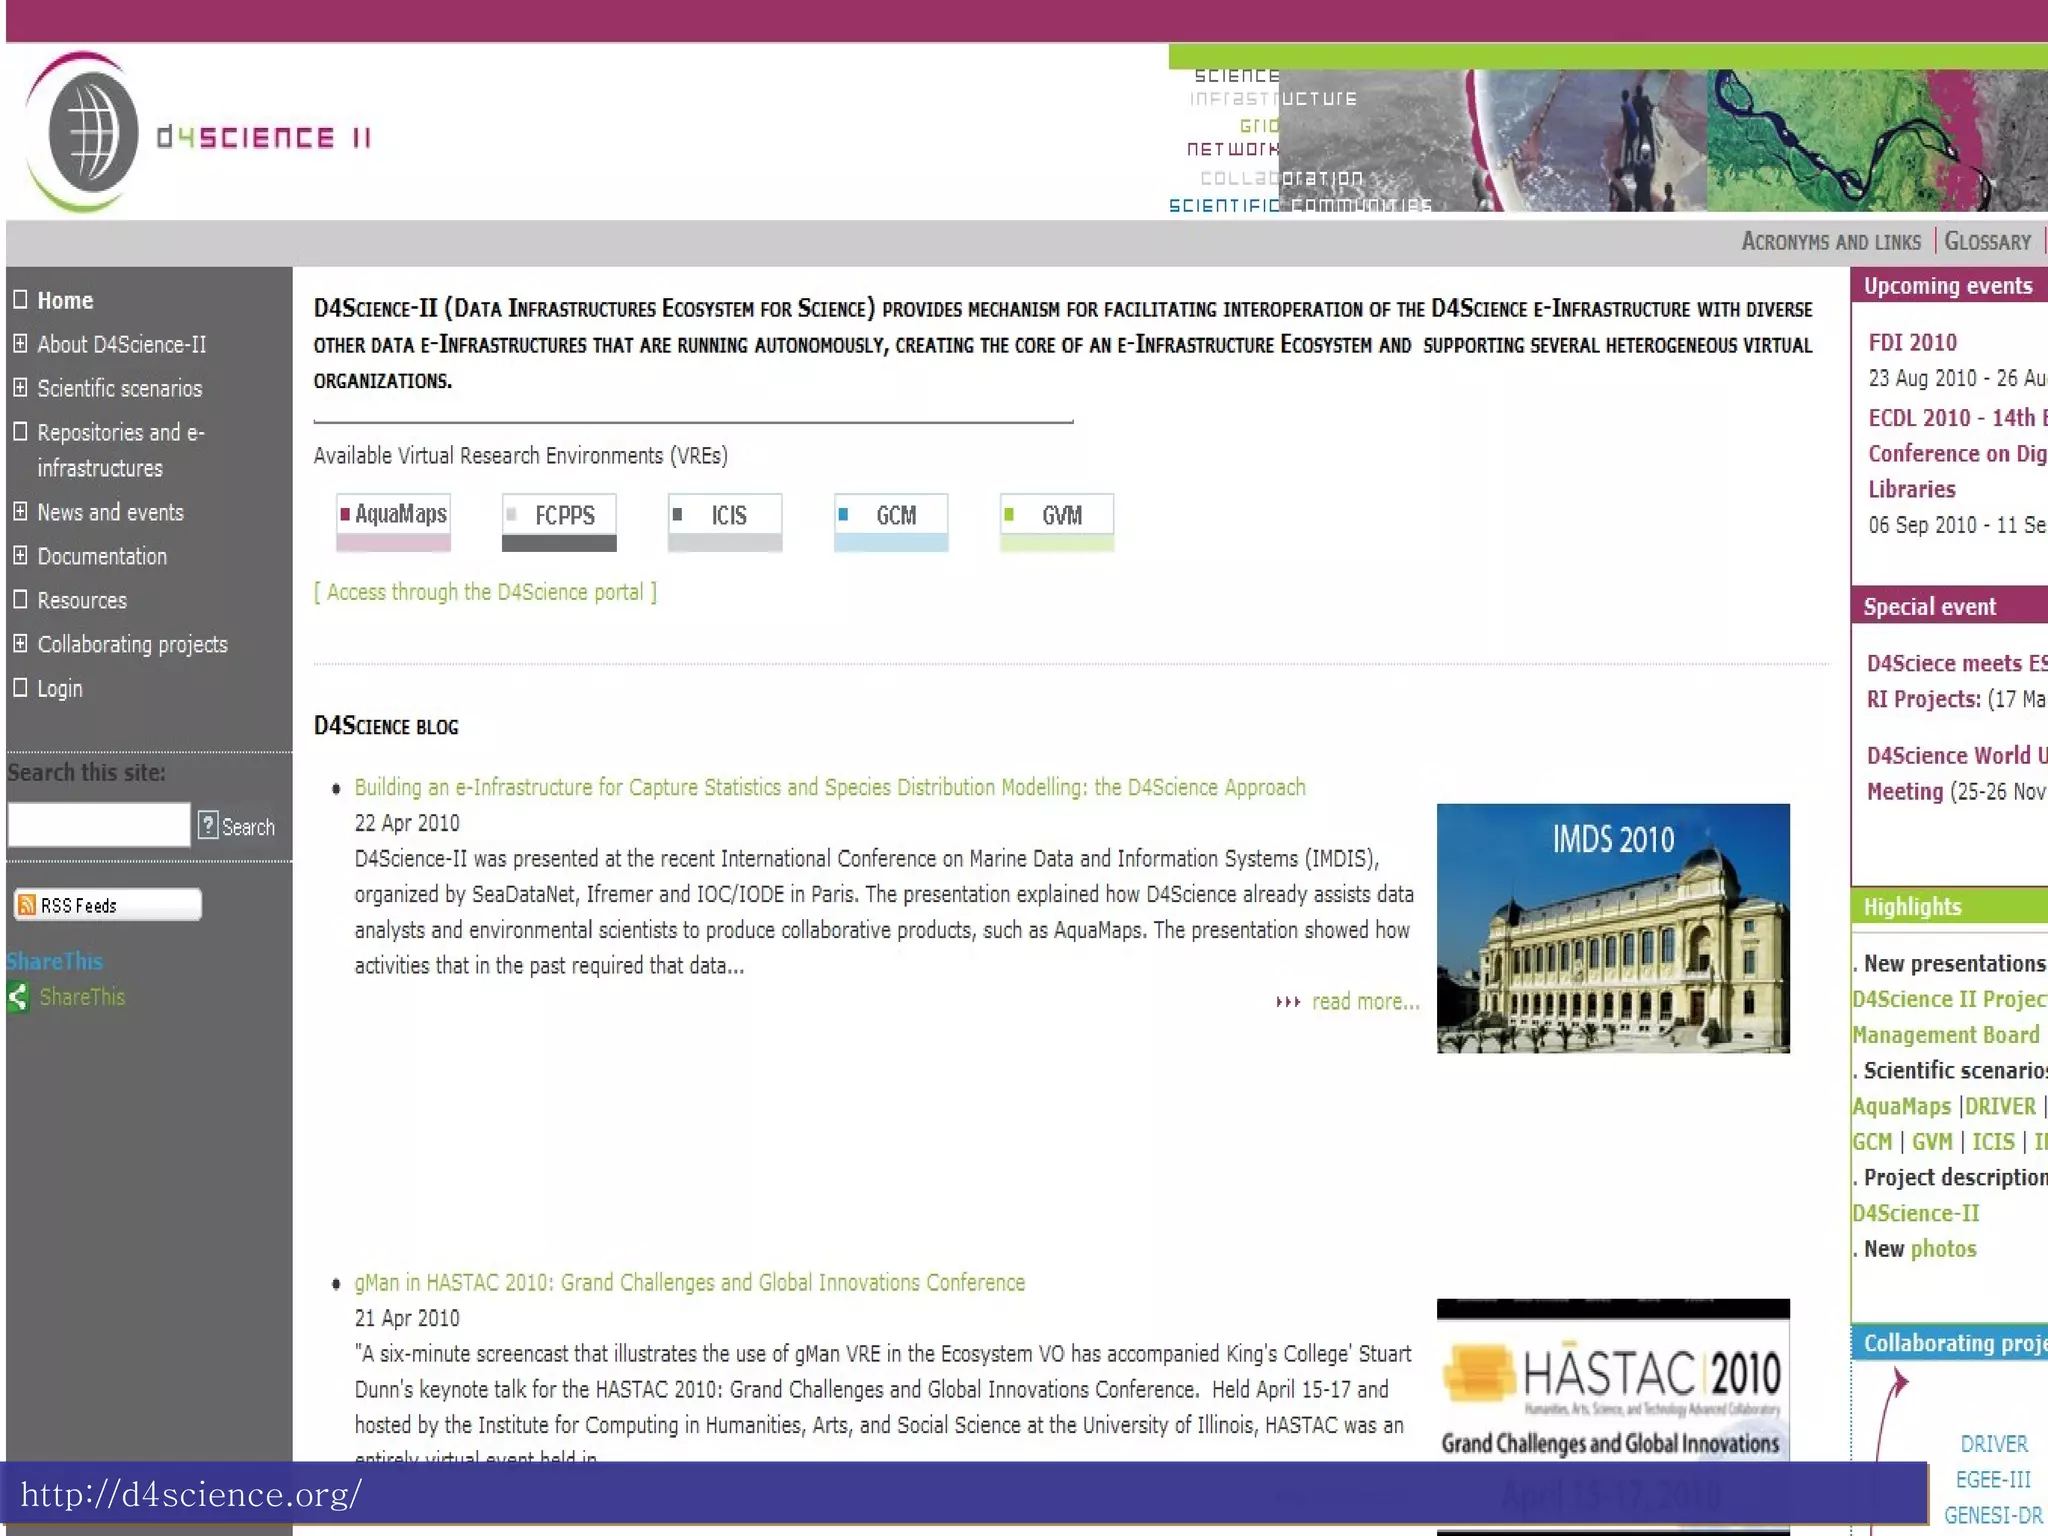Expand the About D4Science-II menu
2048x1536 pixels.
[x=20, y=344]
